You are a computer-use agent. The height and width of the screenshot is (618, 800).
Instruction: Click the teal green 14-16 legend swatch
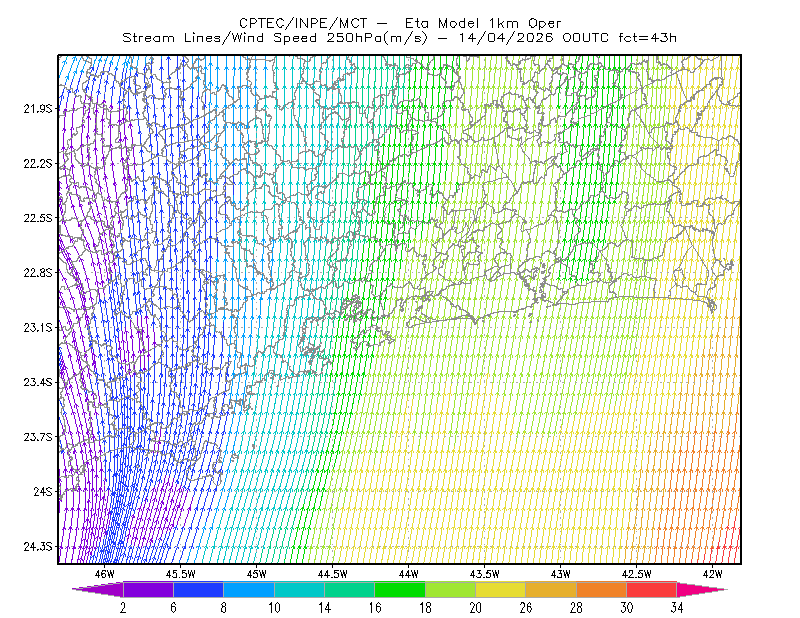point(349,589)
